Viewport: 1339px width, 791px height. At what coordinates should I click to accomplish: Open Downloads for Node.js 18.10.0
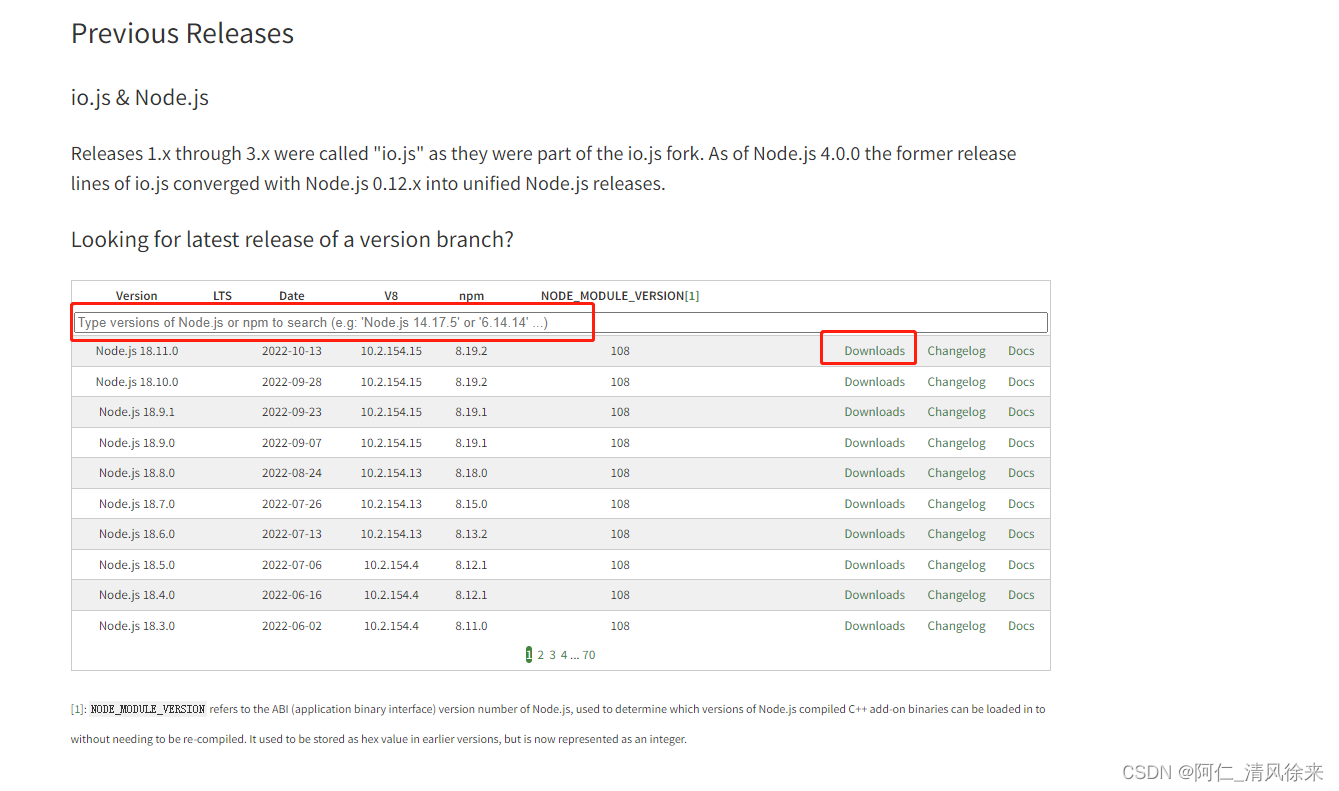874,382
